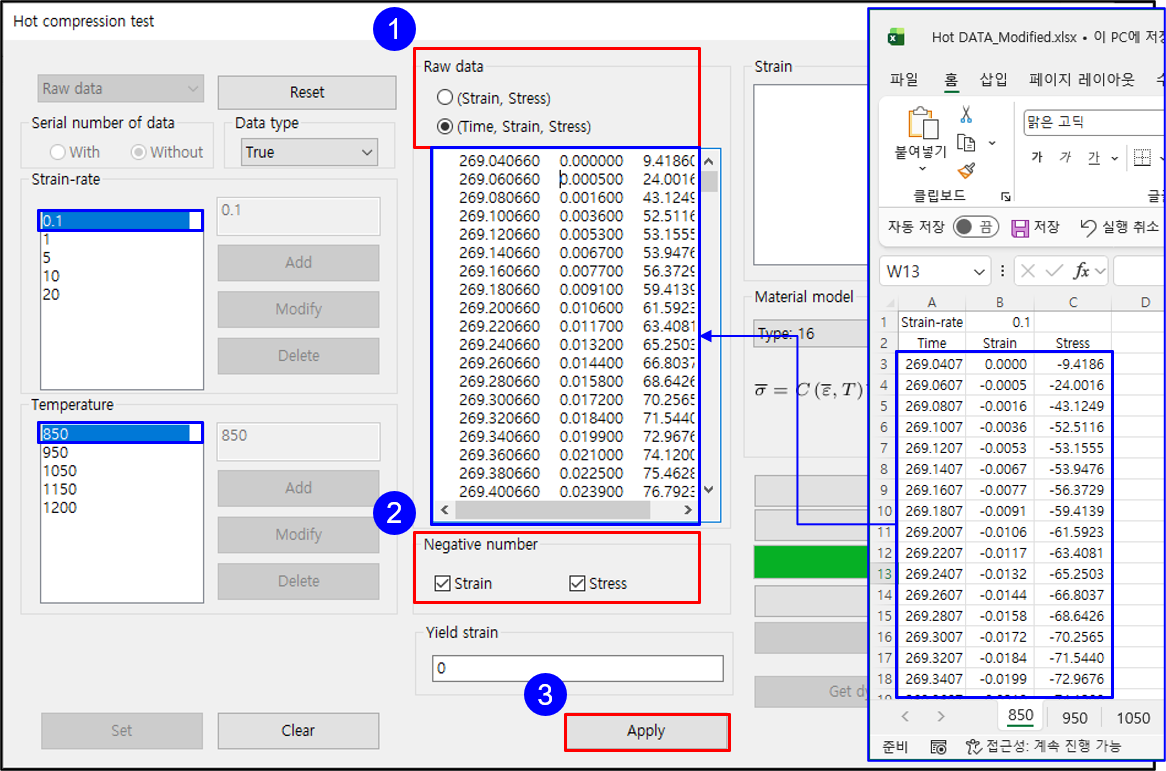Screen dimensions: 1166x771
Task: Select Excel column B header
Action: pos(999,302)
